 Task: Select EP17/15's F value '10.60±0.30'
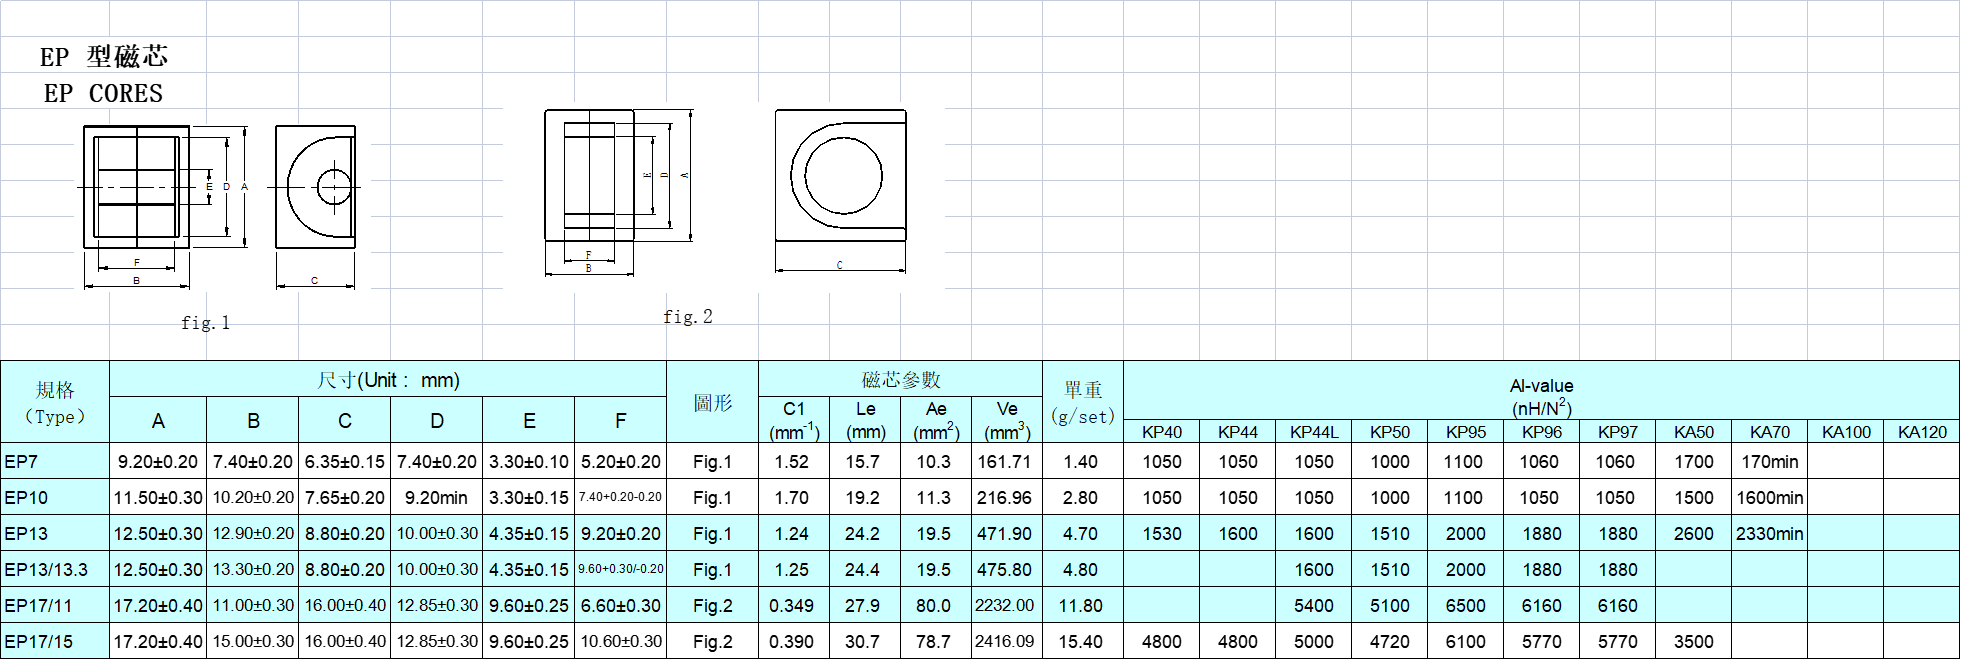[x=621, y=641]
